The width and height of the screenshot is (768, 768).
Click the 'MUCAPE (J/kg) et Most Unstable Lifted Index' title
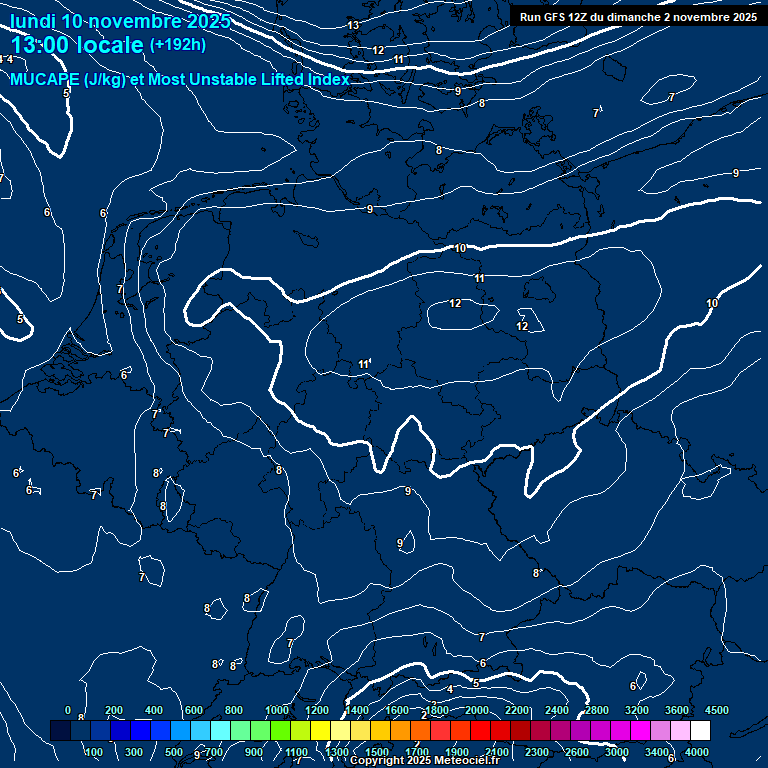click(180, 79)
